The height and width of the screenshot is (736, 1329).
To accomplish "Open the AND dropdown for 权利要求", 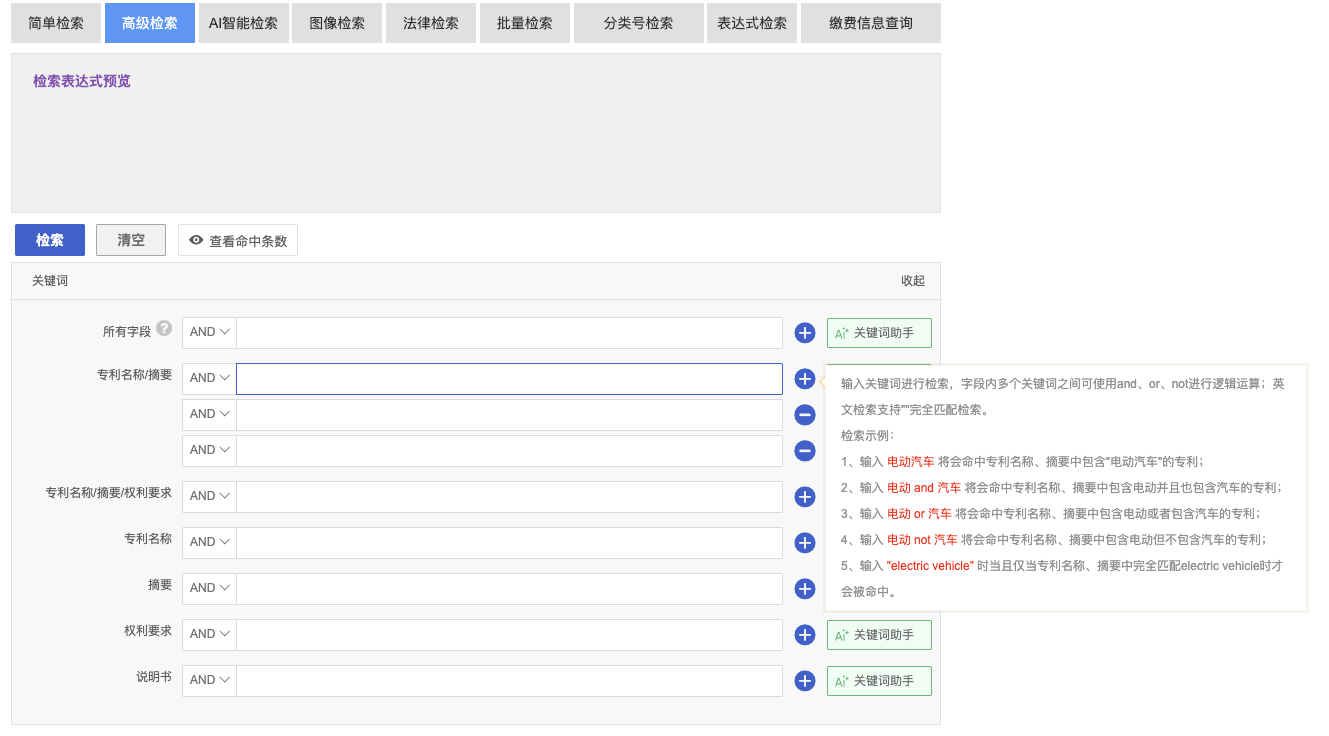I will (210, 635).
